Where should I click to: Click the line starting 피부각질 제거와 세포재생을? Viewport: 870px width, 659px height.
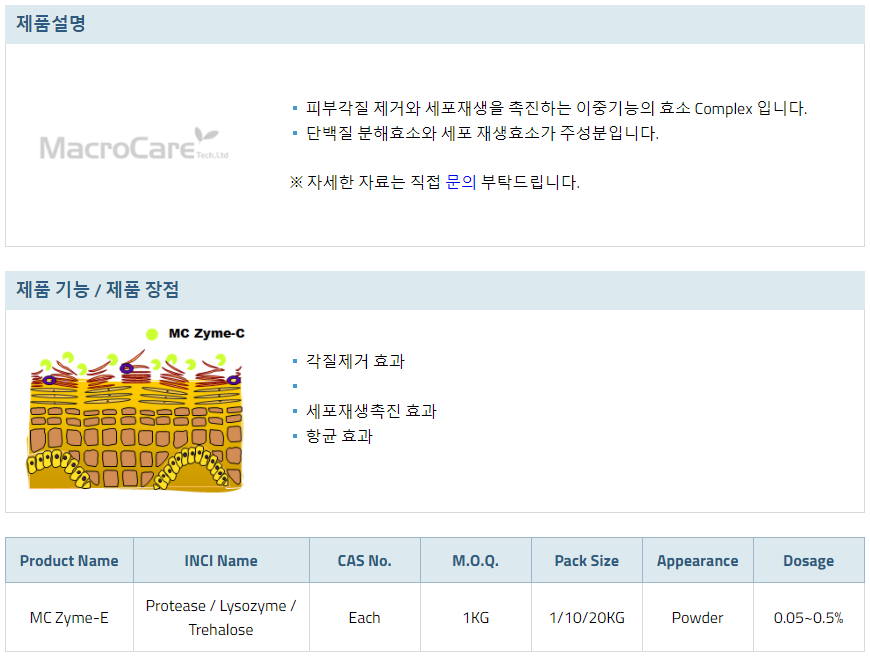(x=556, y=108)
